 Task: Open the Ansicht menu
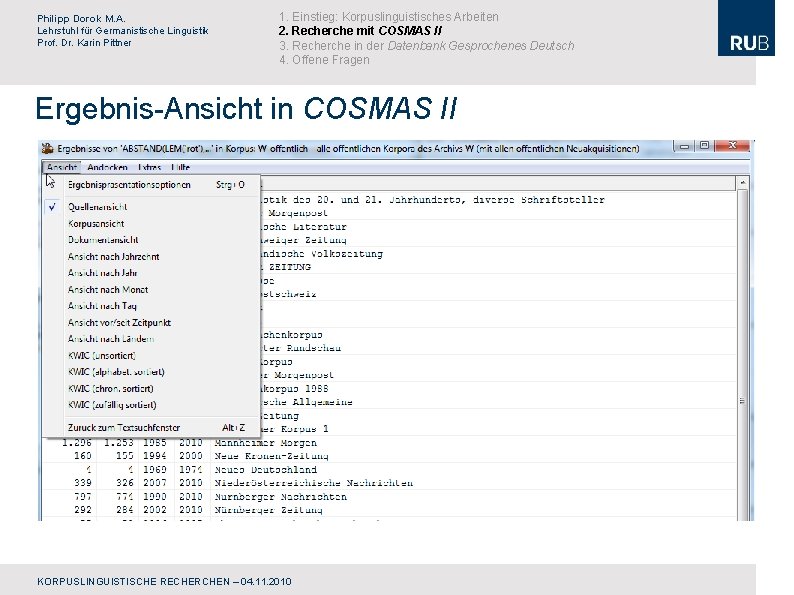pos(62,167)
